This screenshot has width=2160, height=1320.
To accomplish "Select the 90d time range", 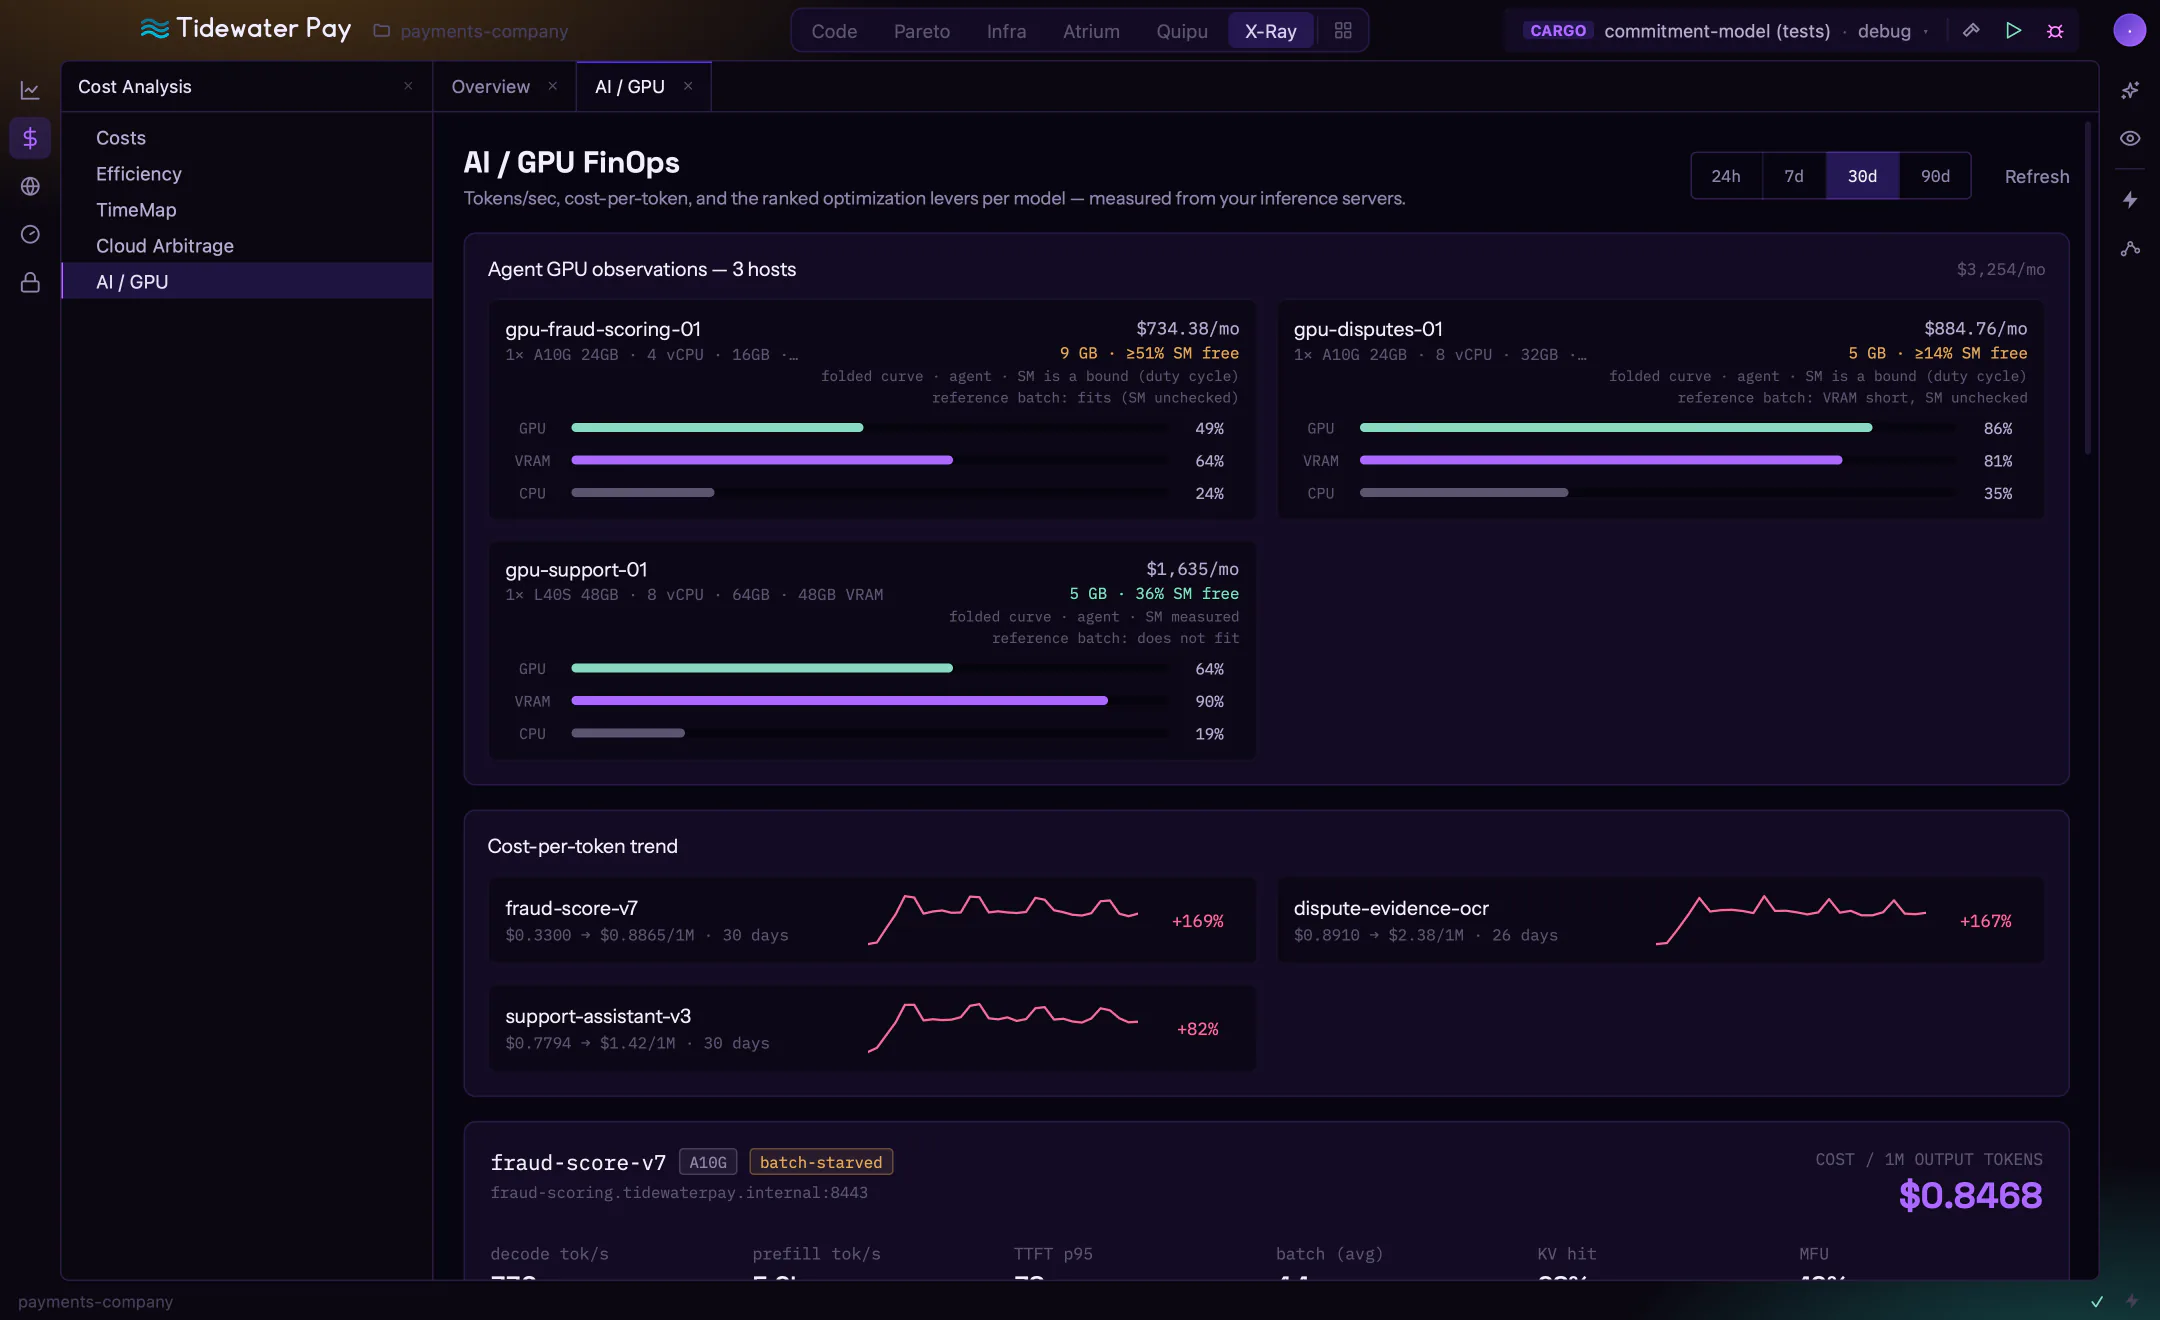I will (x=1935, y=176).
